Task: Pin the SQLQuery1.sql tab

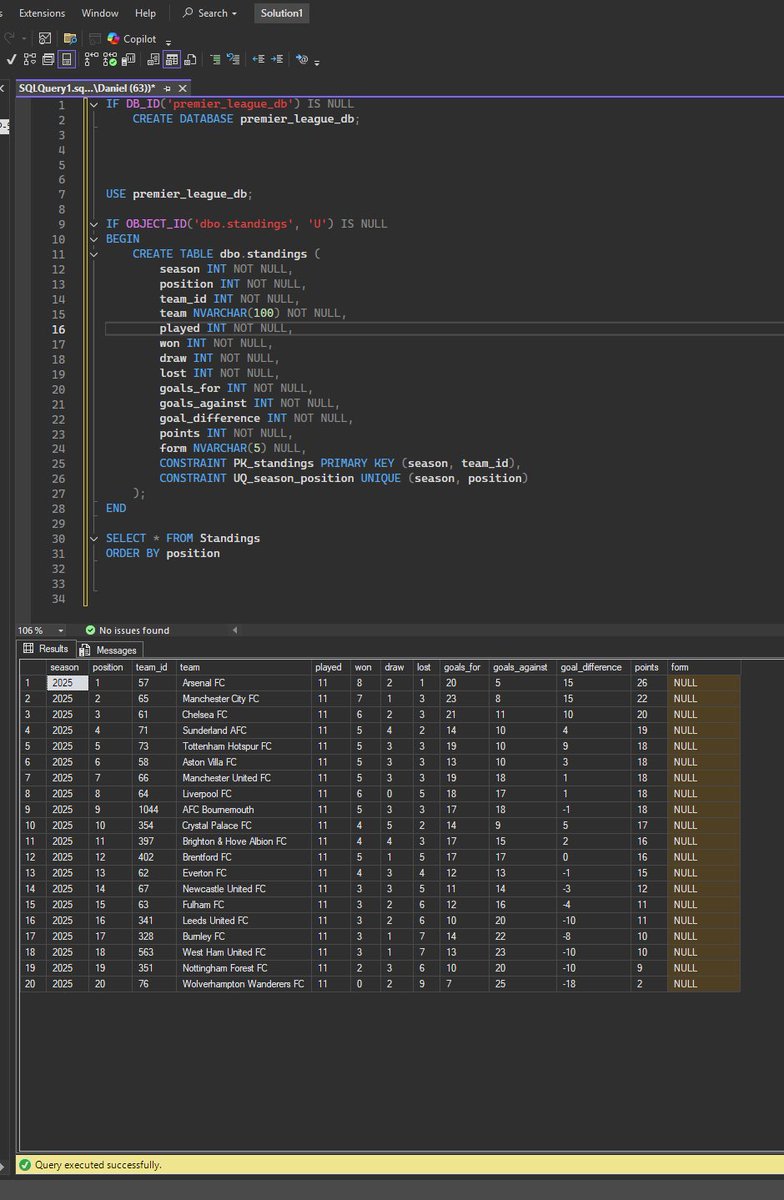Action: 167,88
